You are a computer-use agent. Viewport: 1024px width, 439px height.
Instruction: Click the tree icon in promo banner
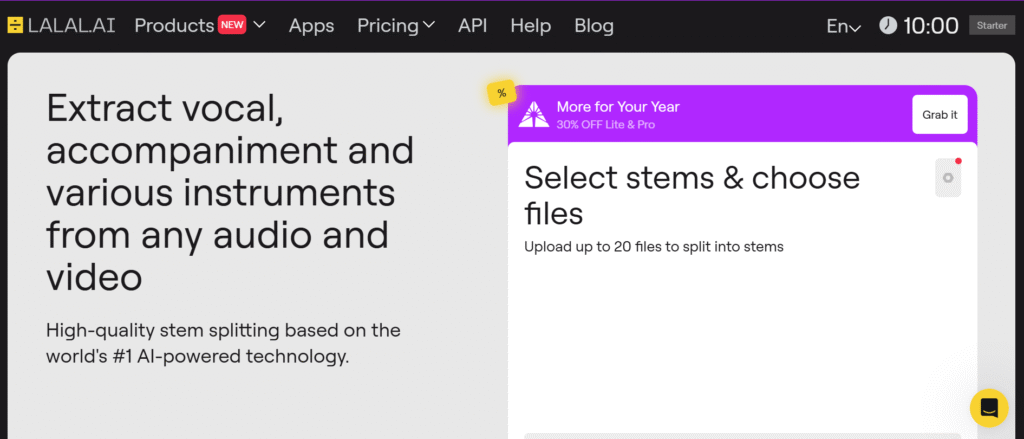pyautogui.click(x=534, y=114)
